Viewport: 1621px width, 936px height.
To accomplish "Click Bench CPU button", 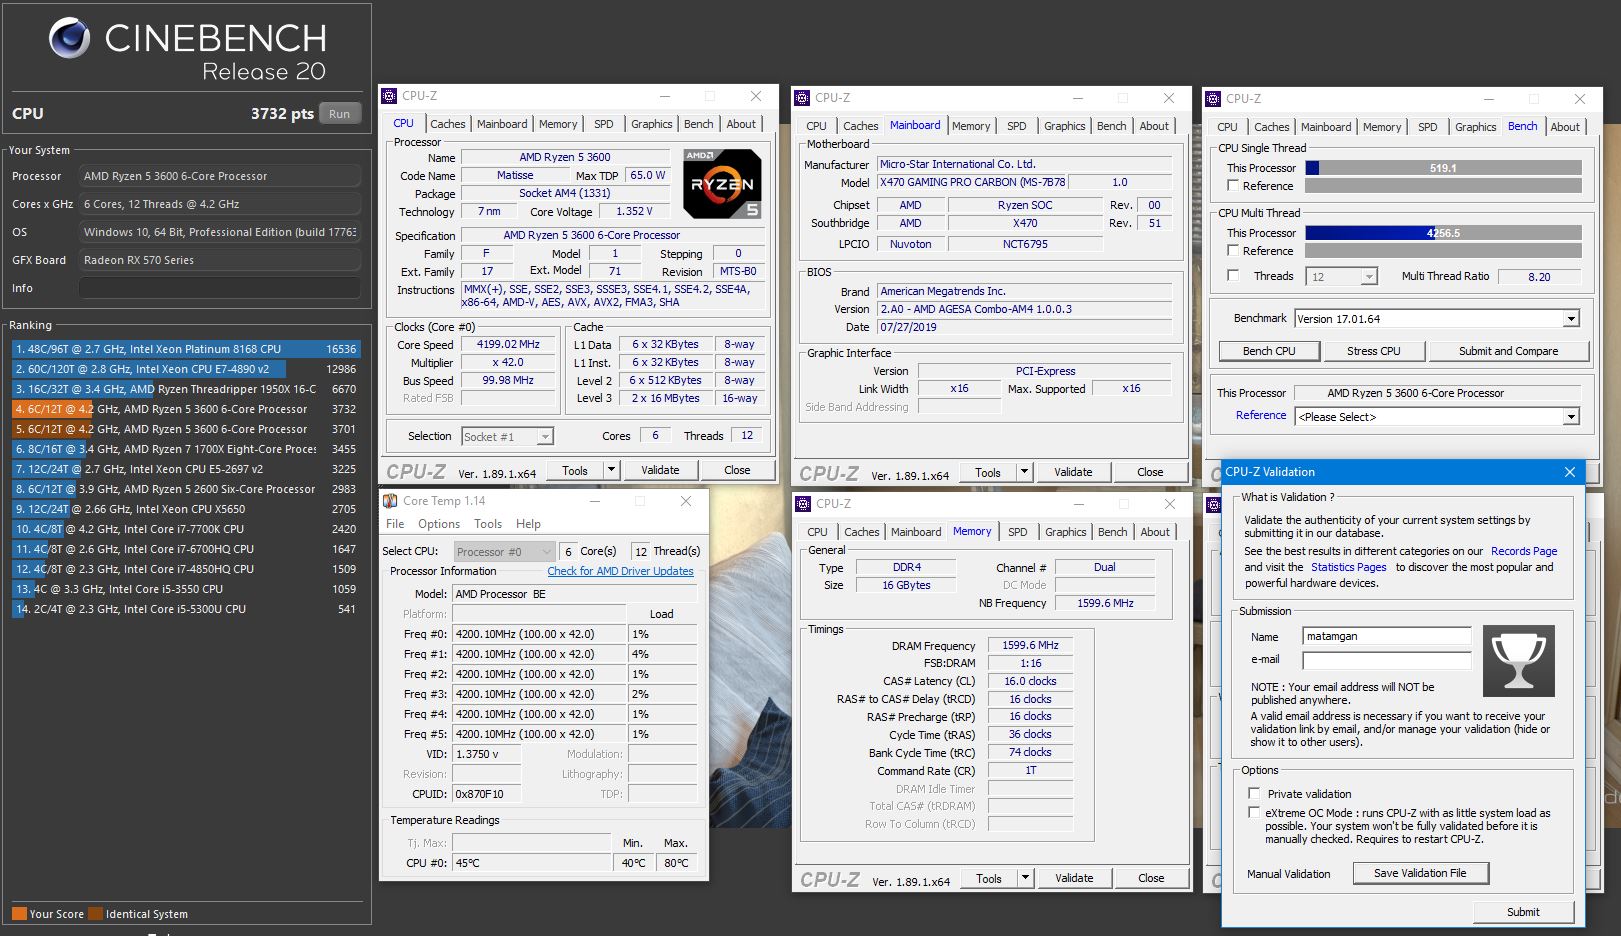I will click(1269, 351).
